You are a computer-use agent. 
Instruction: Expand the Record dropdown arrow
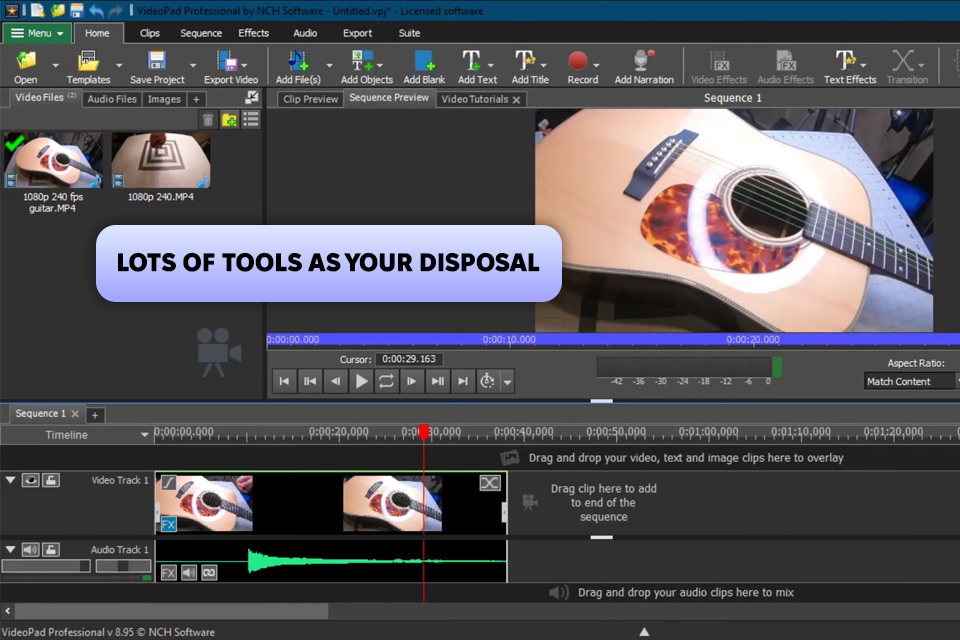click(x=596, y=66)
